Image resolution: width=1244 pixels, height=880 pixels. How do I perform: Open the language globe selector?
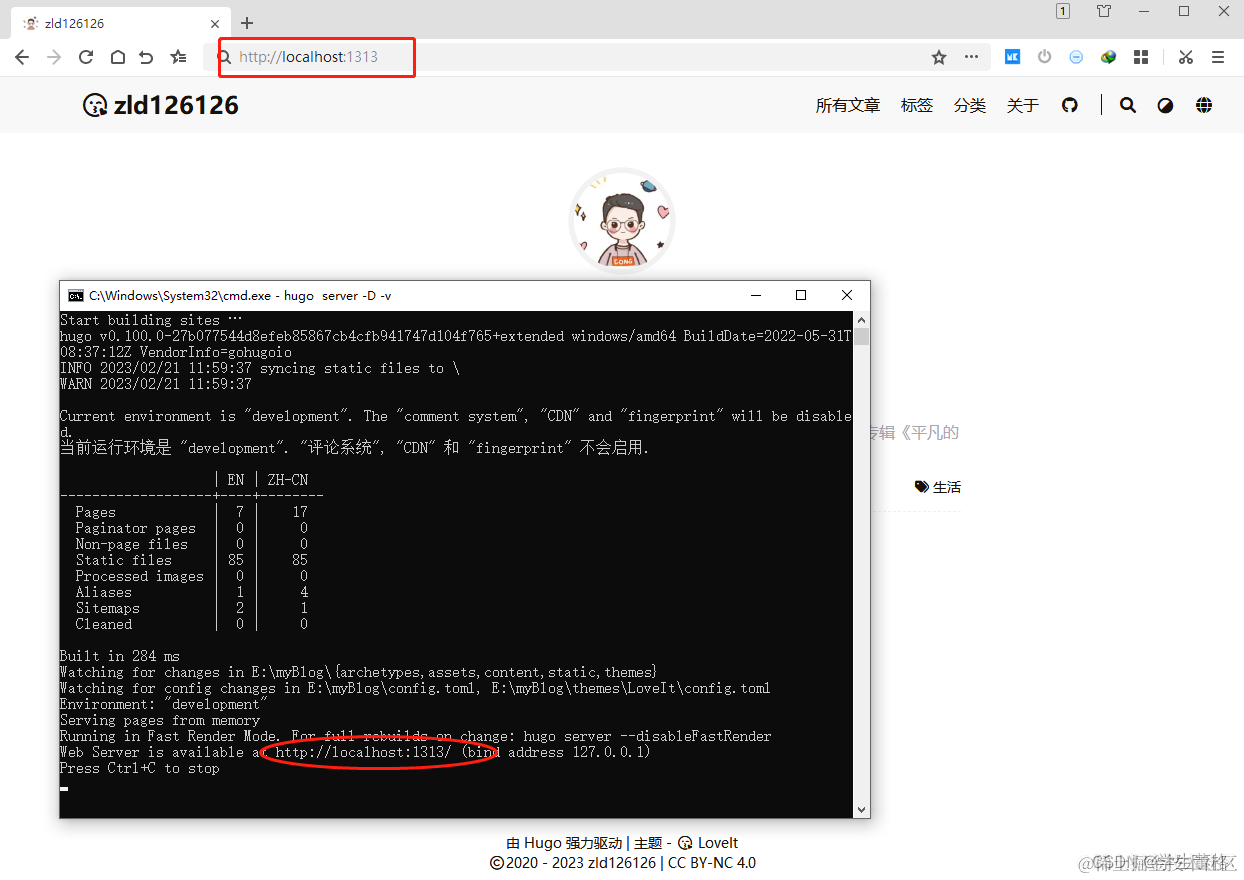pos(1204,105)
